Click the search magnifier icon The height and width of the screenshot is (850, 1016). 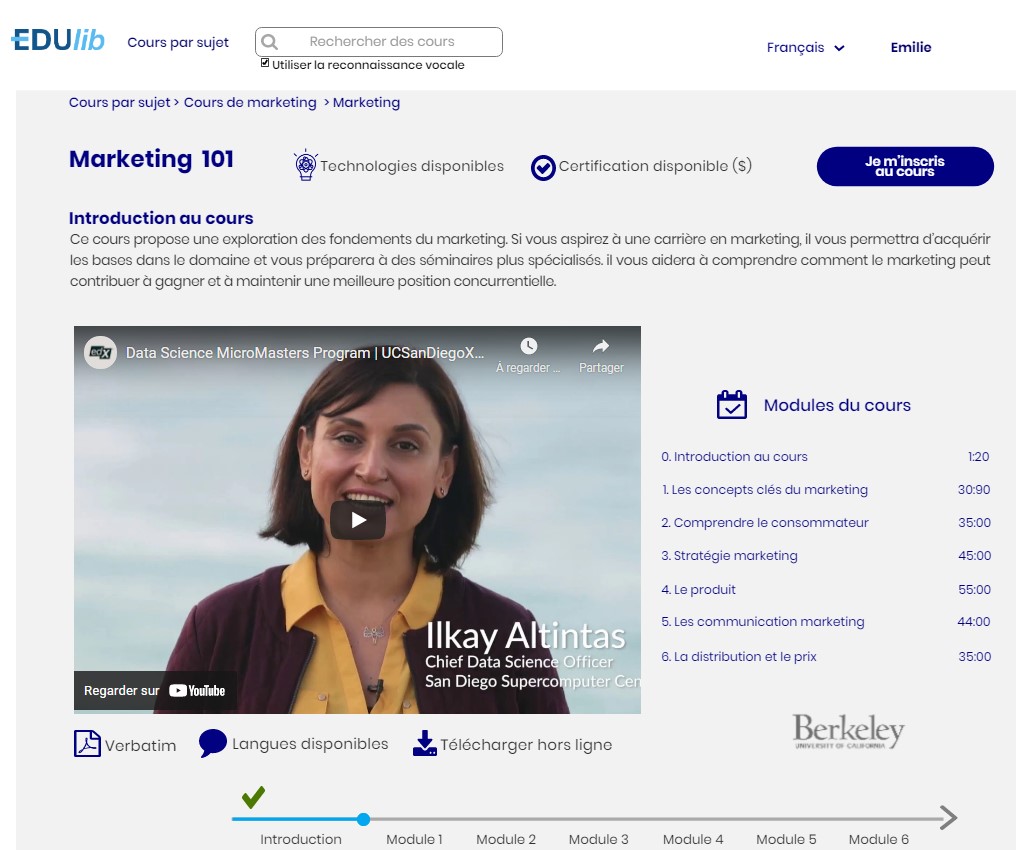point(269,42)
